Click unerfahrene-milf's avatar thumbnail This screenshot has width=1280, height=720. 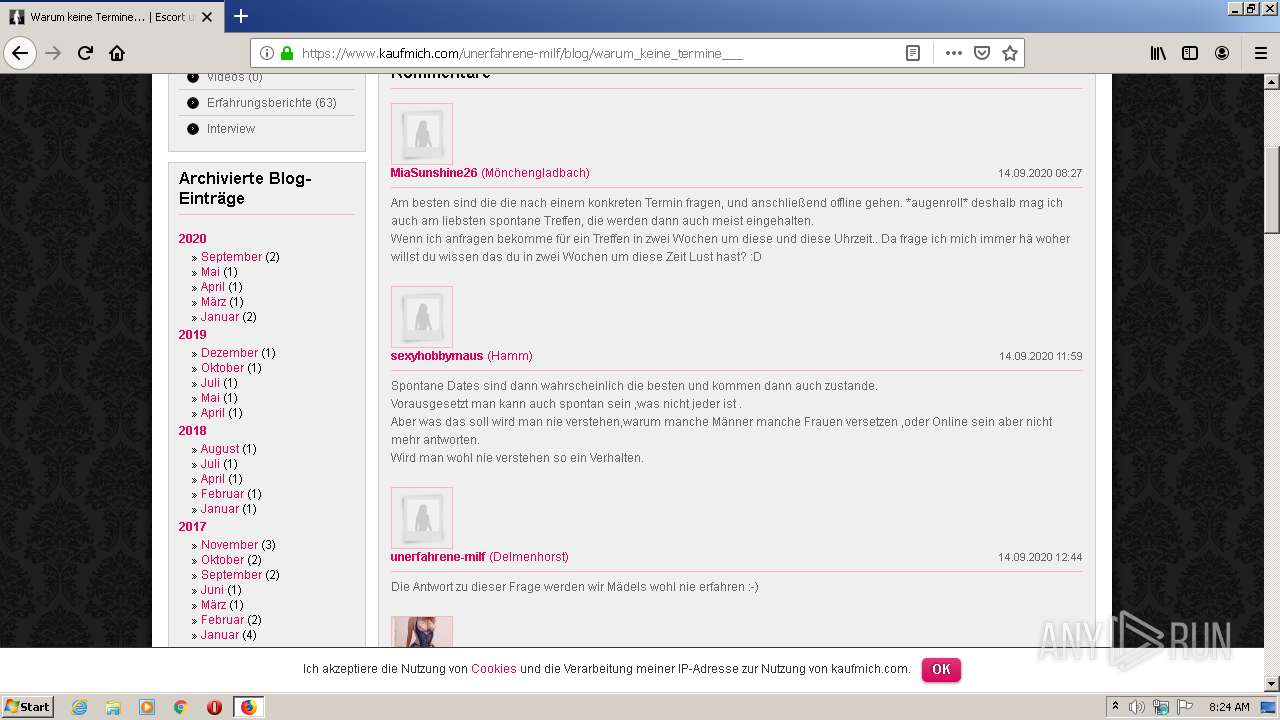(x=422, y=518)
